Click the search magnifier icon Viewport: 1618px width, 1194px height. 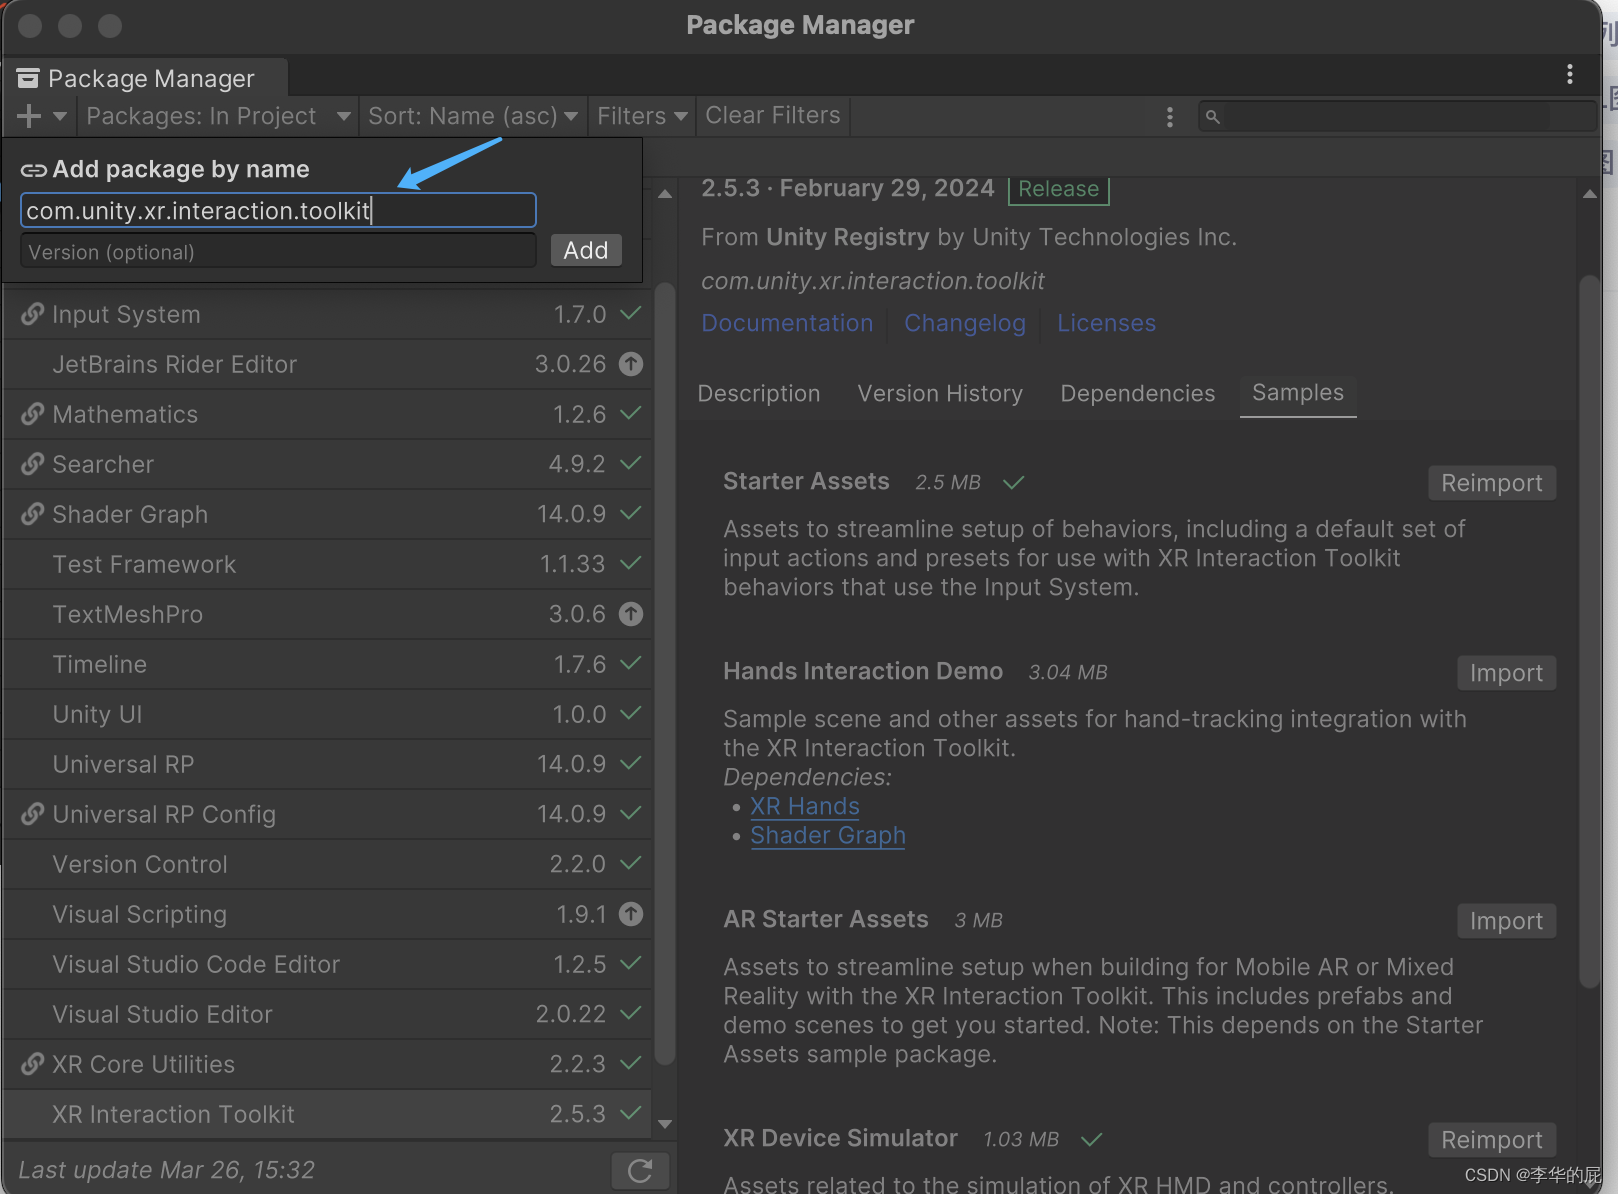(x=1212, y=117)
